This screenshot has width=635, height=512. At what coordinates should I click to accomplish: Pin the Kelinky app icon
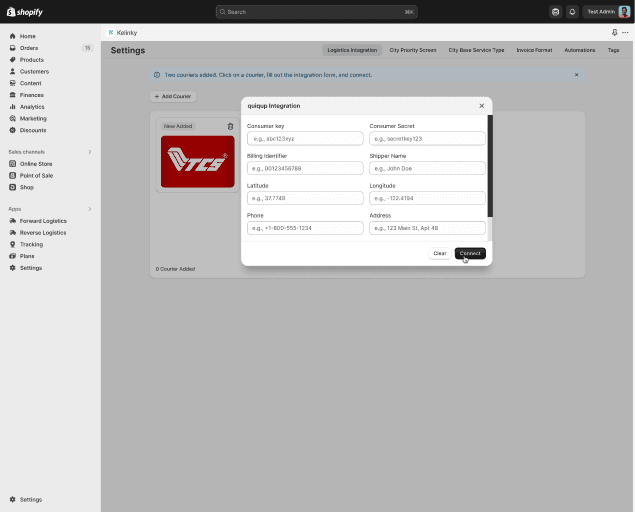(614, 32)
